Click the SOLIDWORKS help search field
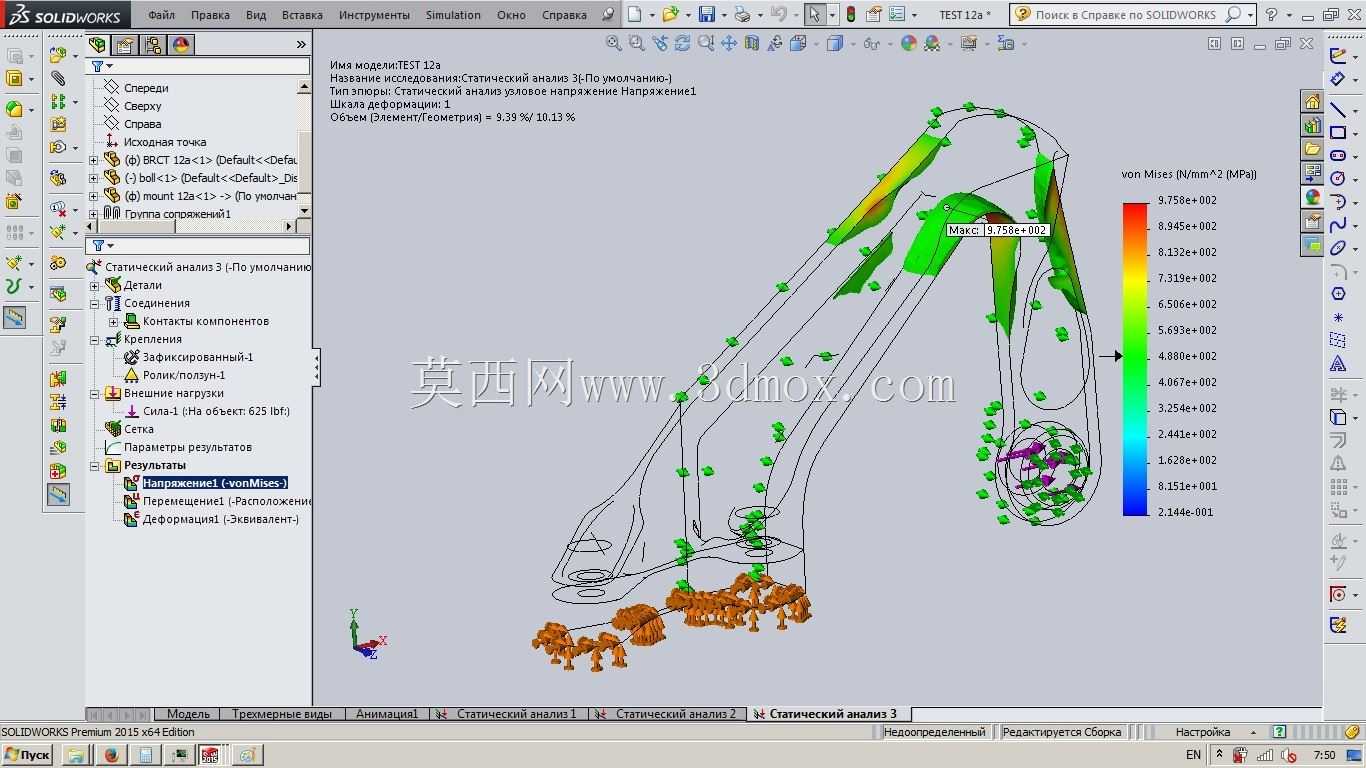 1131,15
